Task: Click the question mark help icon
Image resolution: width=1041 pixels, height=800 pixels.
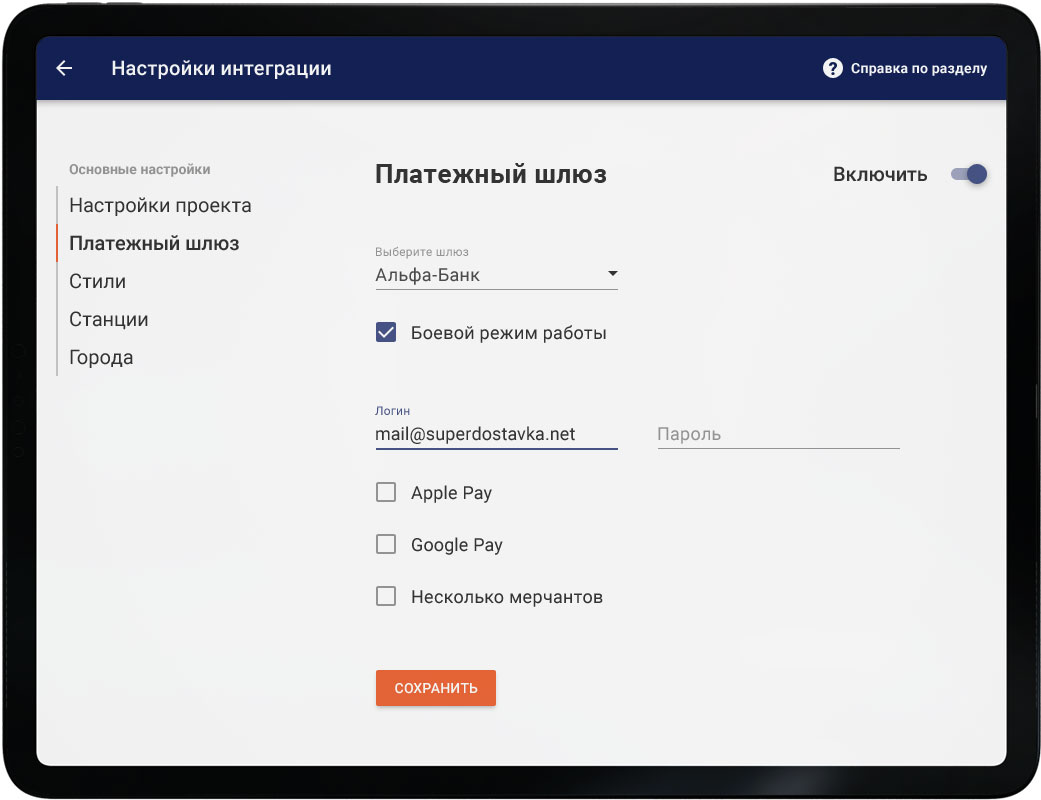Action: pos(833,68)
